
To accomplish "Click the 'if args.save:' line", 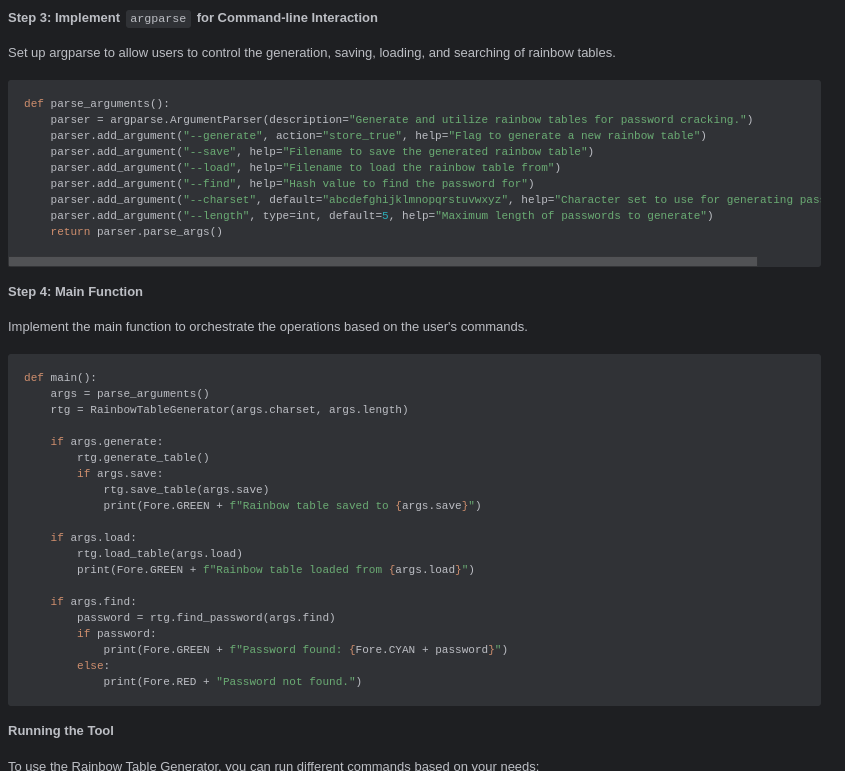I will coord(120,474).
